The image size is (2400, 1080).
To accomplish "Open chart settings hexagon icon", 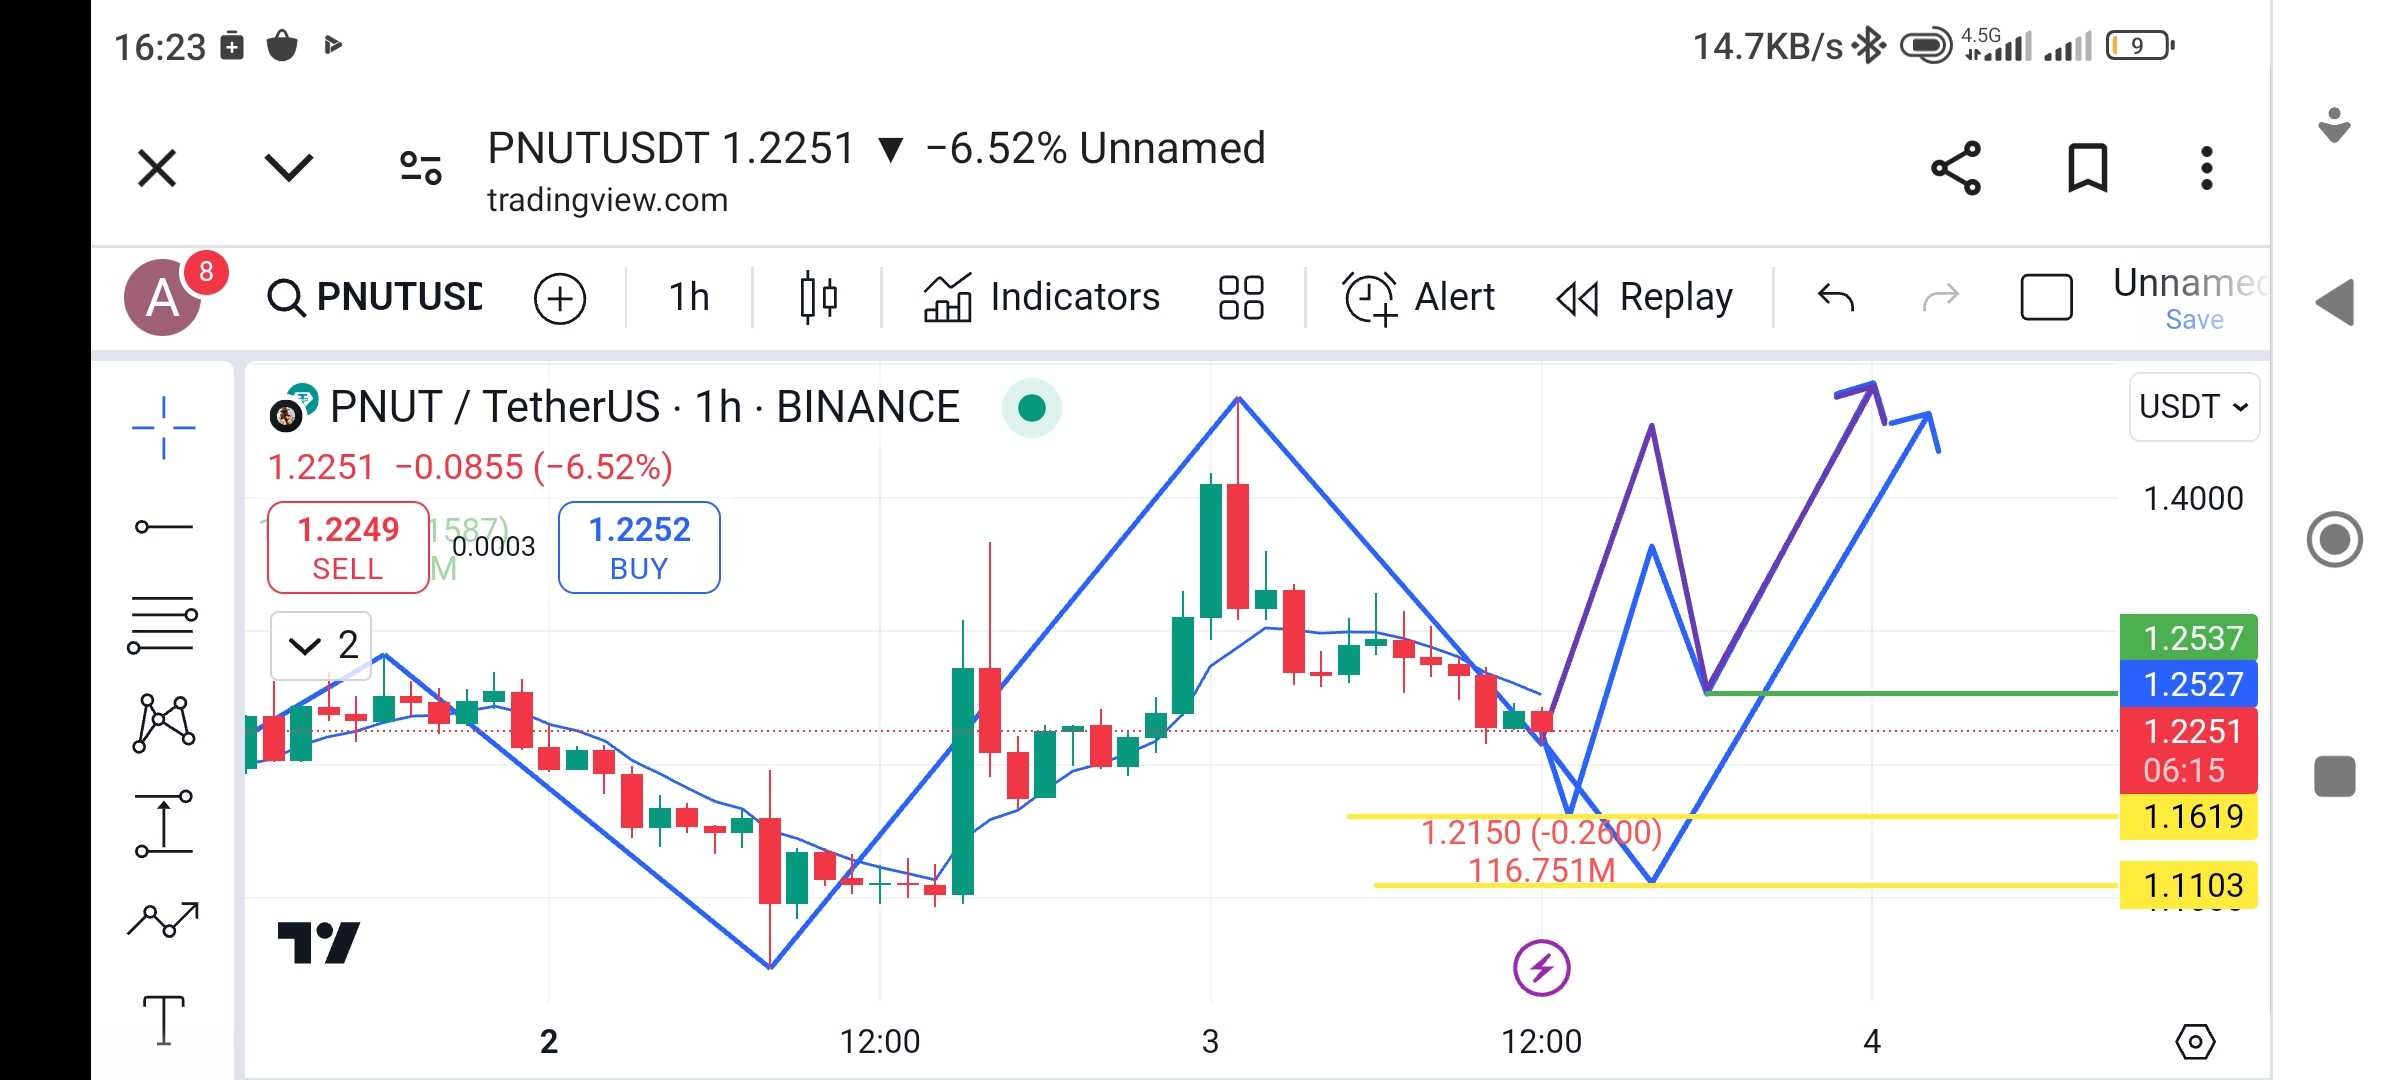I will tap(2195, 1042).
